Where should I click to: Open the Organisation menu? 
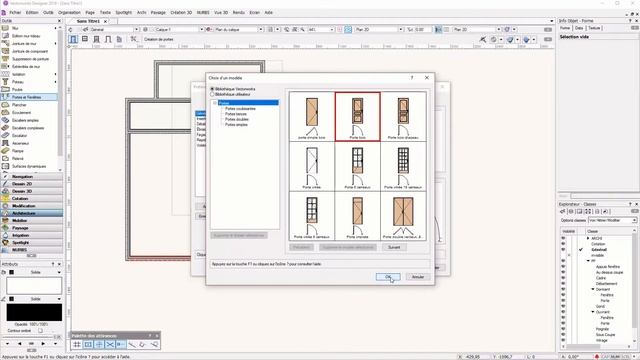click(69, 13)
